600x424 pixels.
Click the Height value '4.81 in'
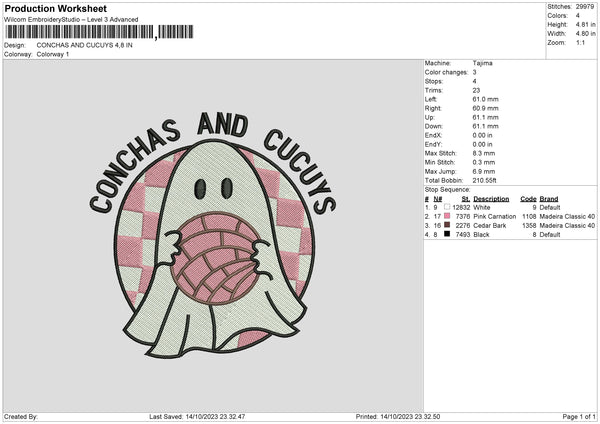point(585,24)
